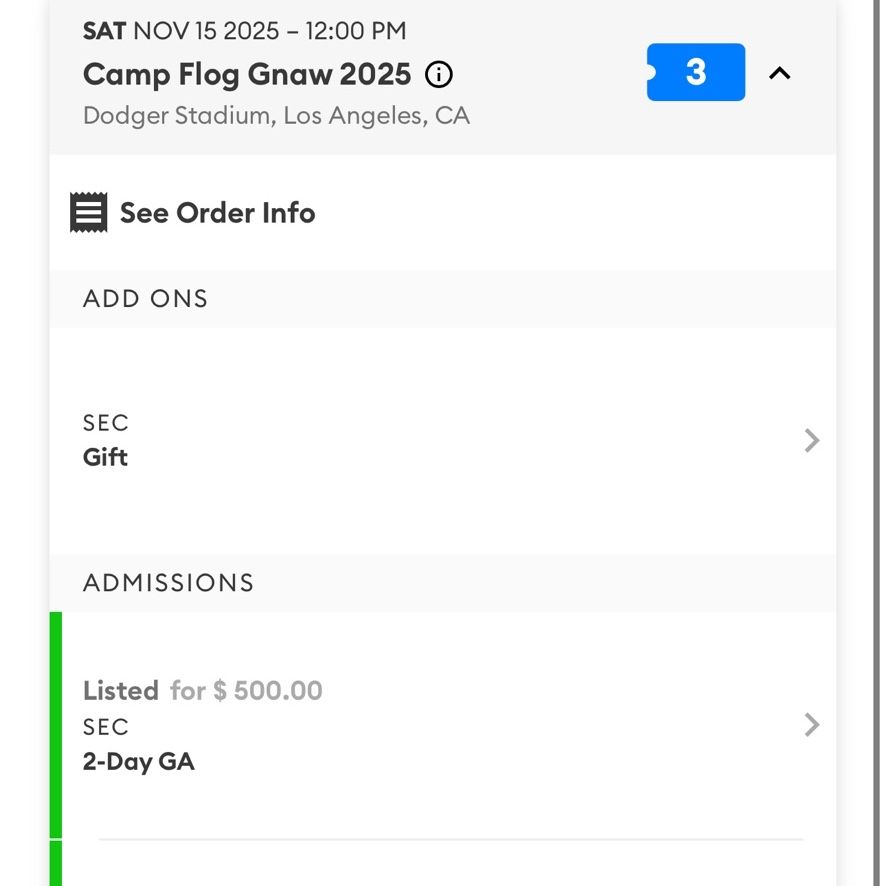Click the vertical scrollbar on the right edge
Screen dimensions: 886x886
click(876, 443)
